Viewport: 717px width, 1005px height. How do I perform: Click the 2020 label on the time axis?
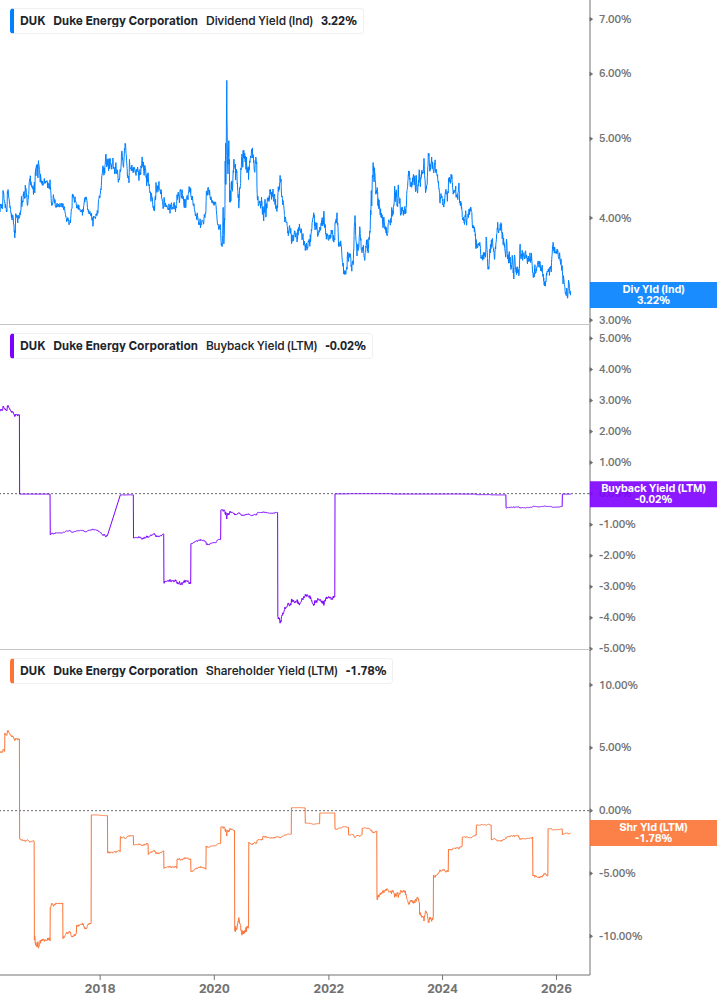214,988
